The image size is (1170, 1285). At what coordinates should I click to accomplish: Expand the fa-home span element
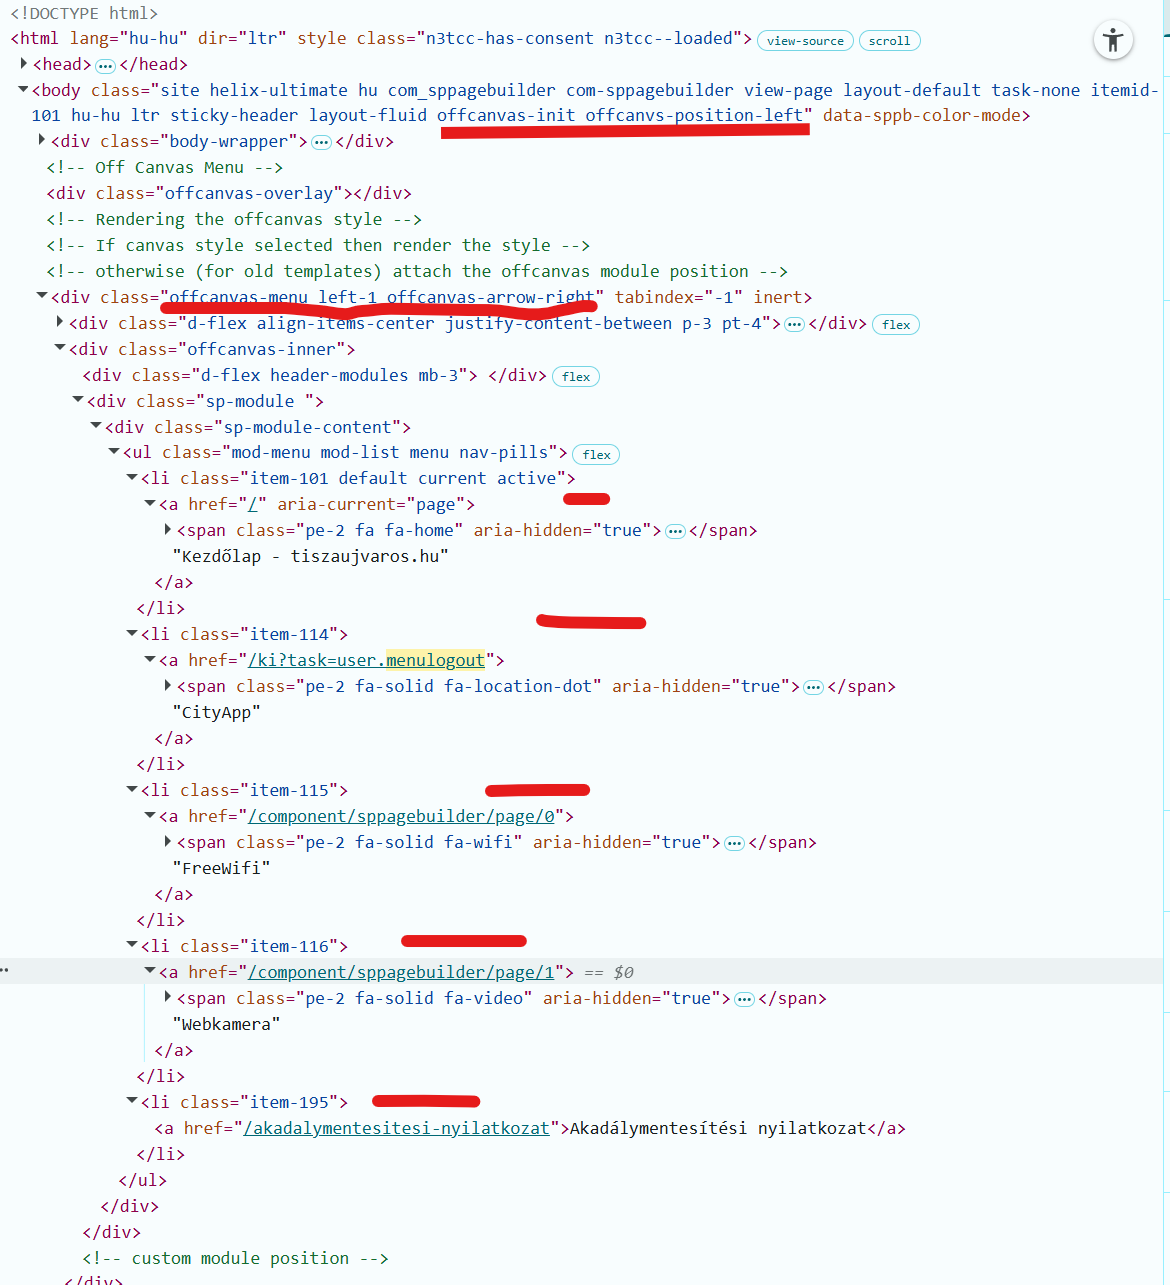pyautogui.click(x=168, y=530)
